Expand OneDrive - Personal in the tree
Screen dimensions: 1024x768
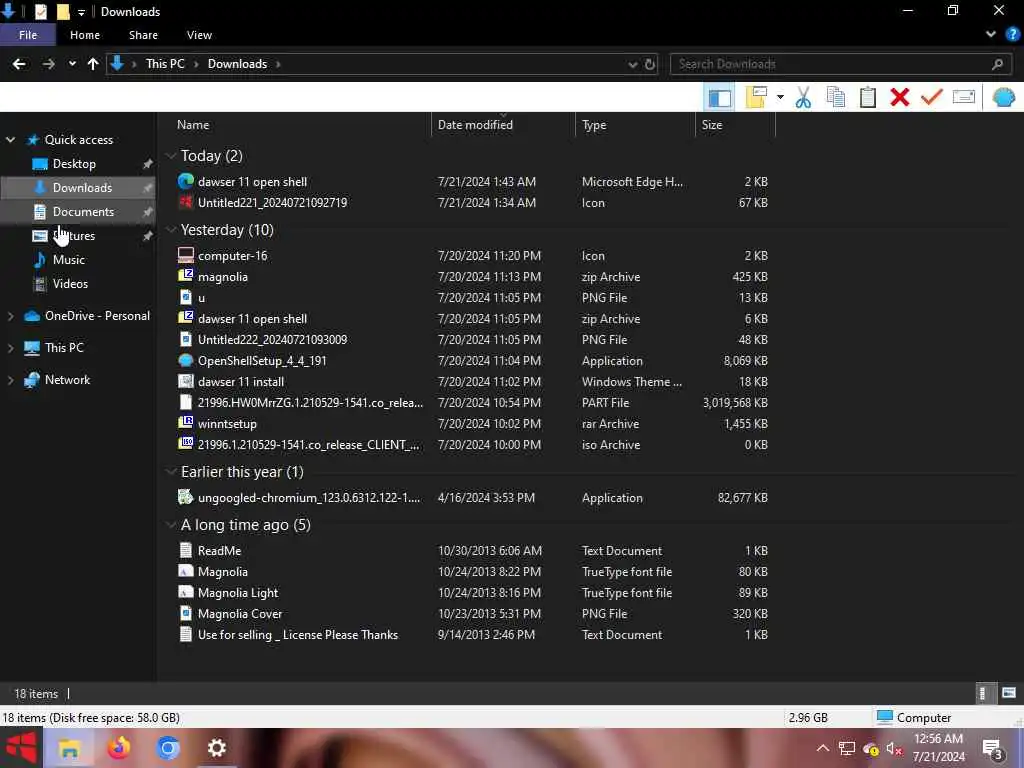click(x=10, y=316)
